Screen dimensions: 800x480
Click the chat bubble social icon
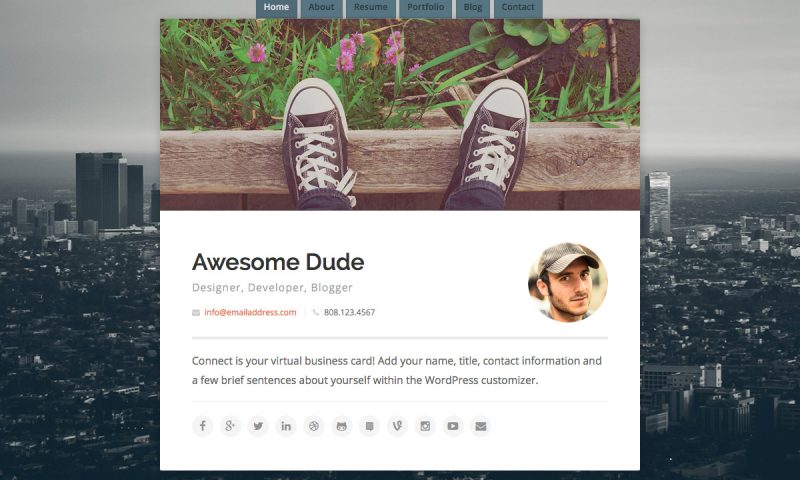pyautogui.click(x=369, y=426)
